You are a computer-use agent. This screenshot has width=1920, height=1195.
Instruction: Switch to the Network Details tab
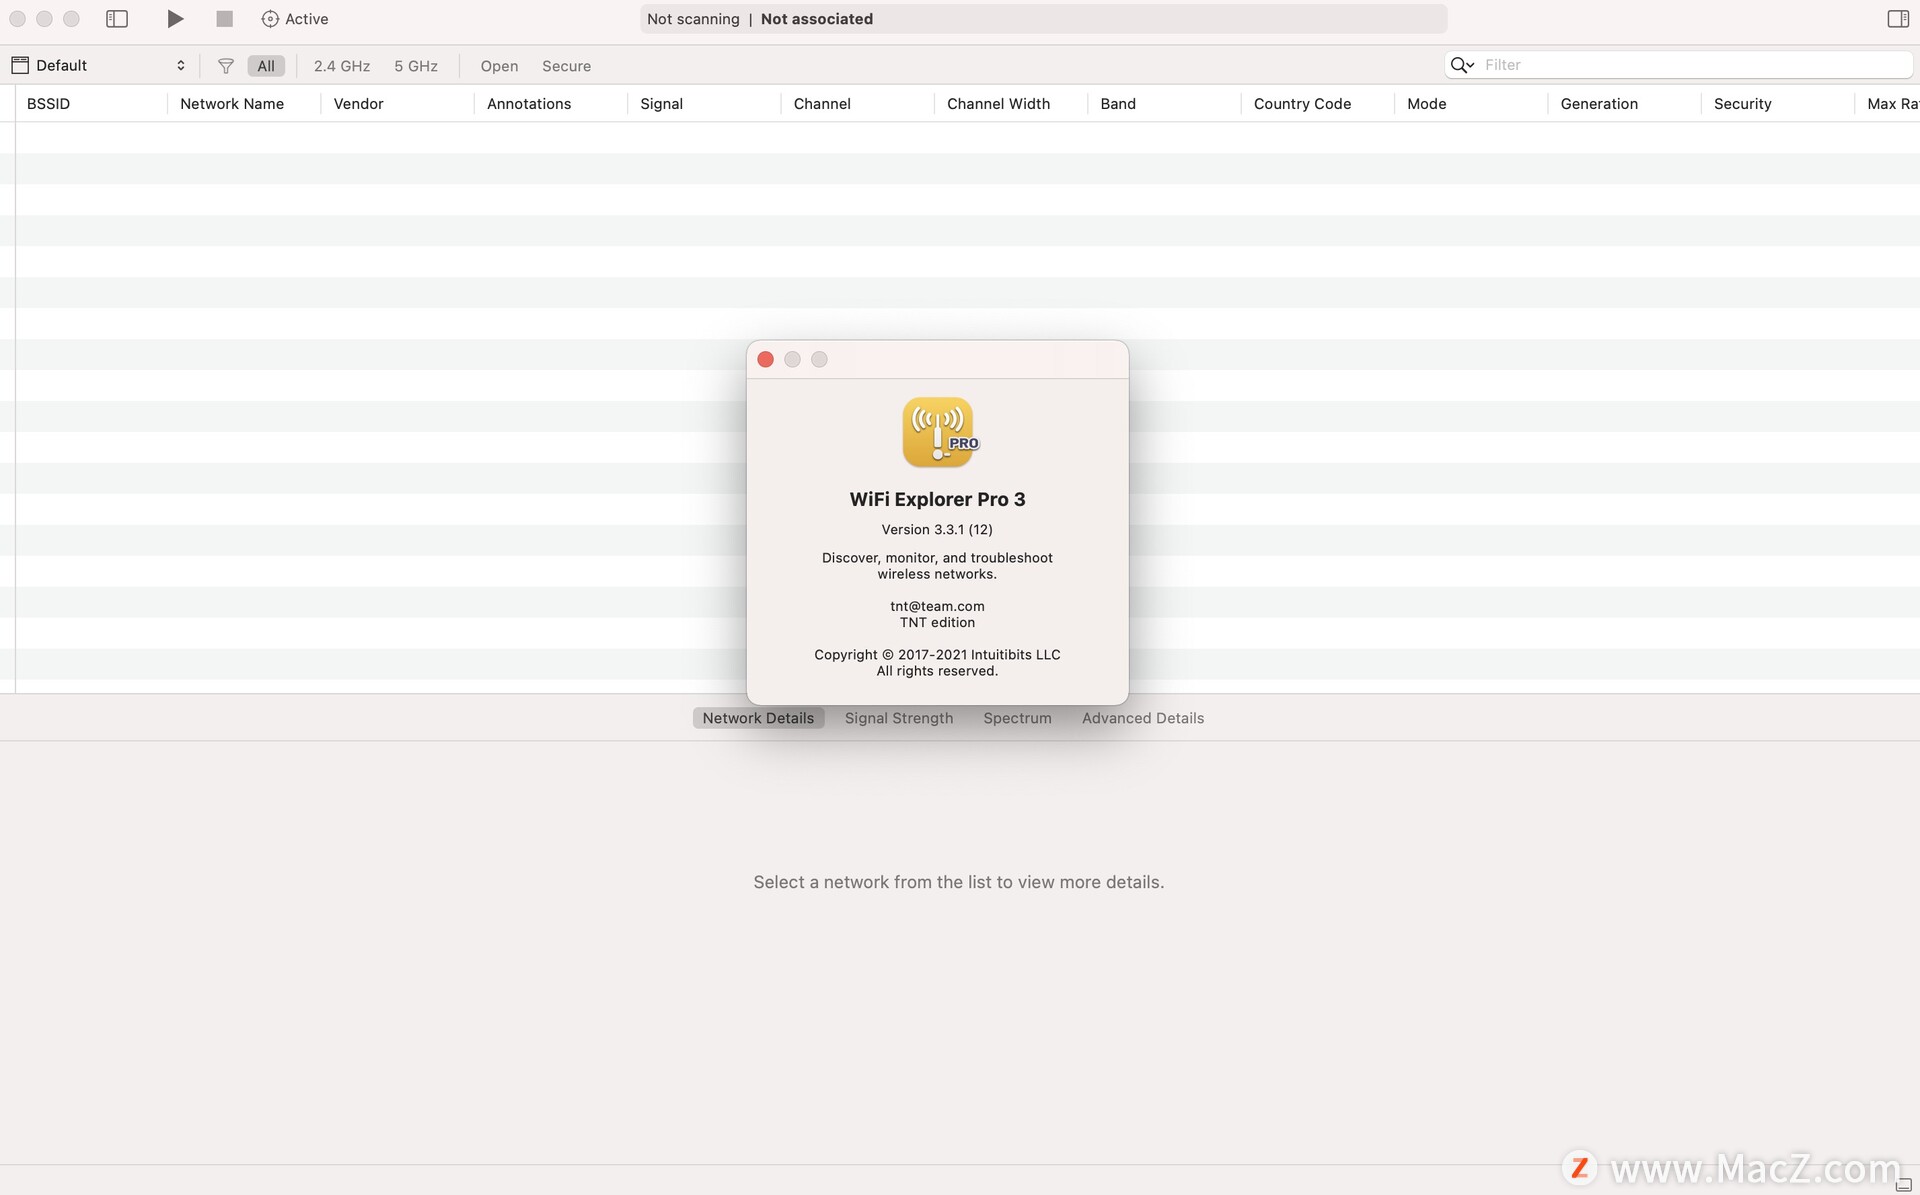[758, 718]
